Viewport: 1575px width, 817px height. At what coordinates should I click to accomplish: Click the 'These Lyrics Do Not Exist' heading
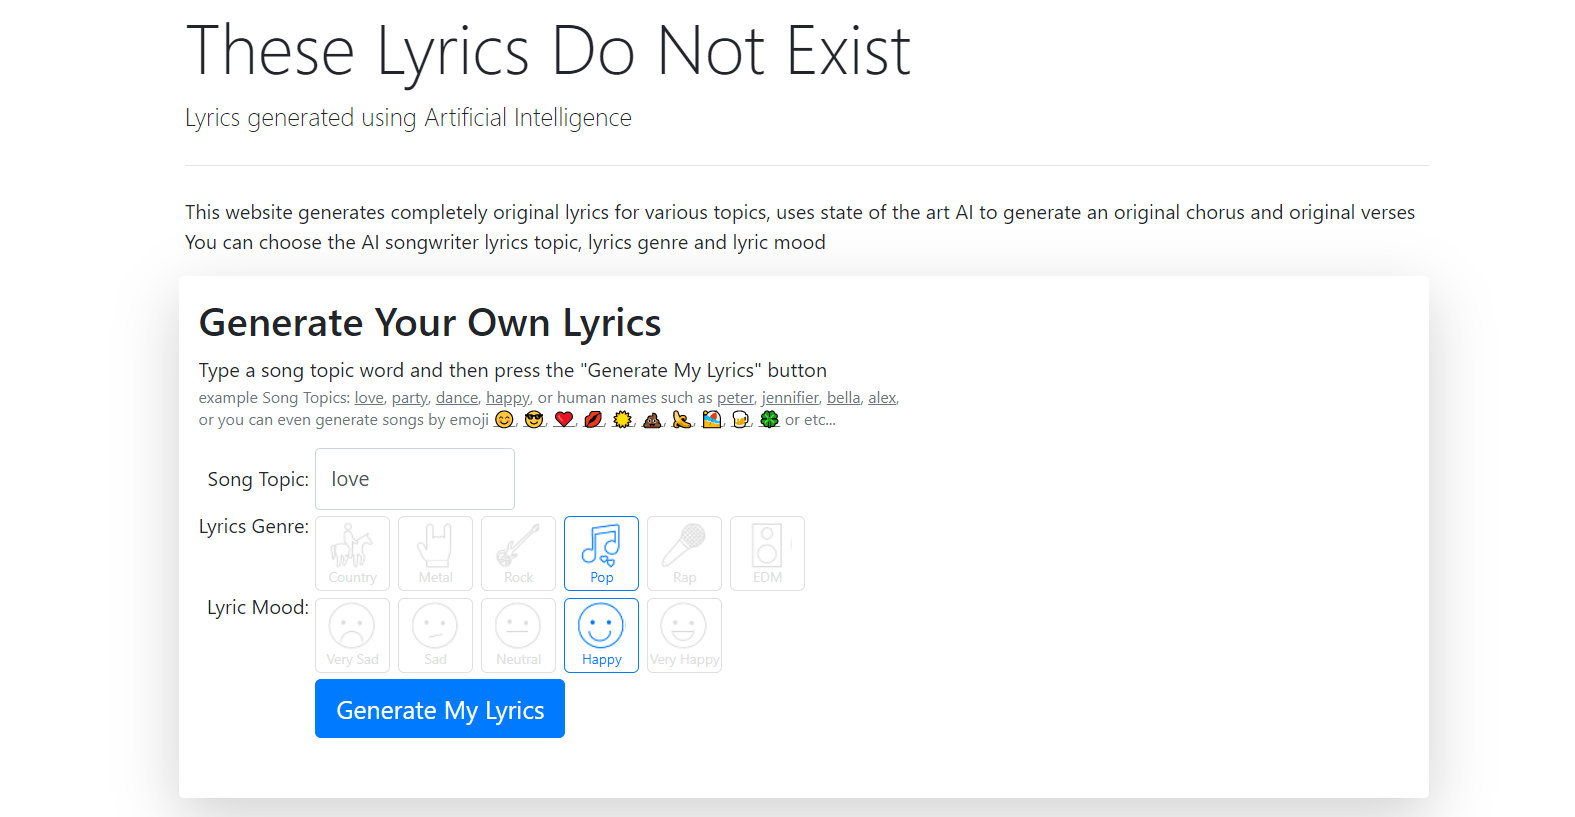[x=548, y=51]
